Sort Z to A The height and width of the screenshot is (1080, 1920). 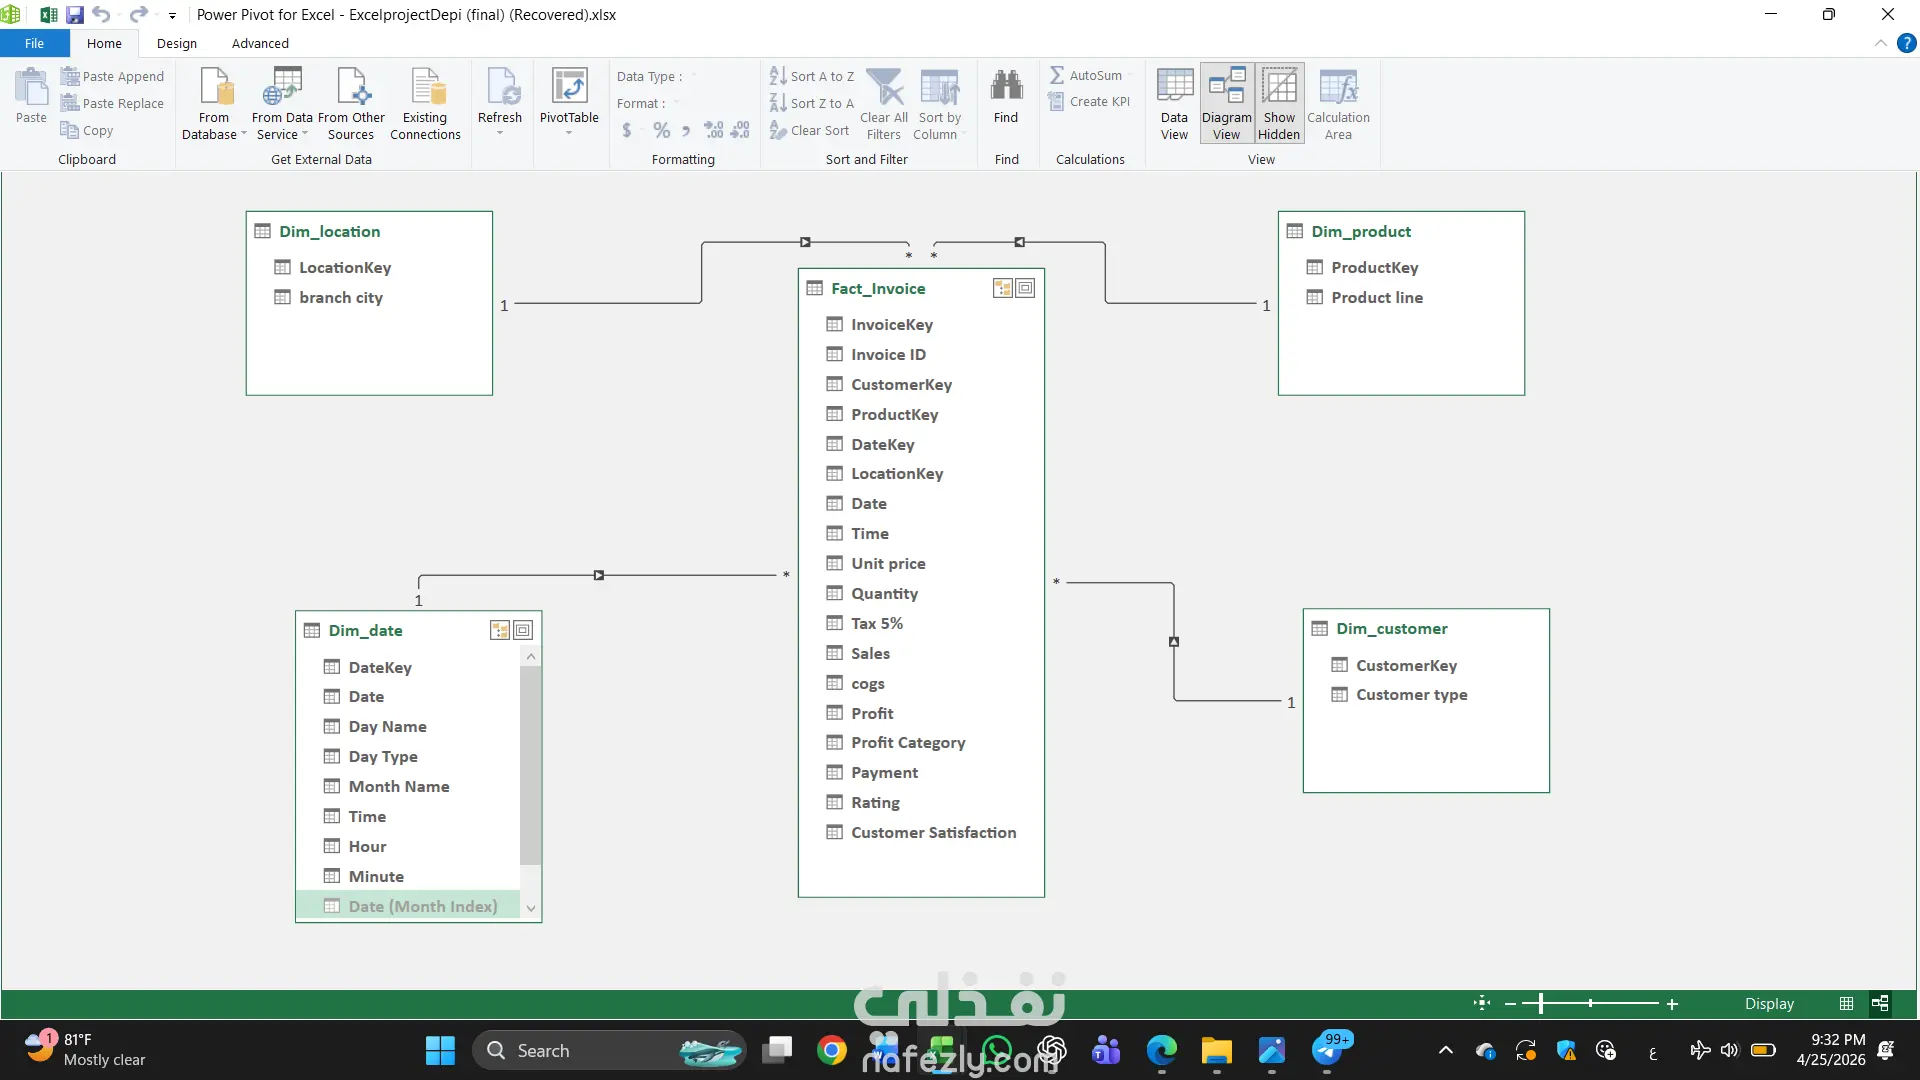click(x=812, y=103)
